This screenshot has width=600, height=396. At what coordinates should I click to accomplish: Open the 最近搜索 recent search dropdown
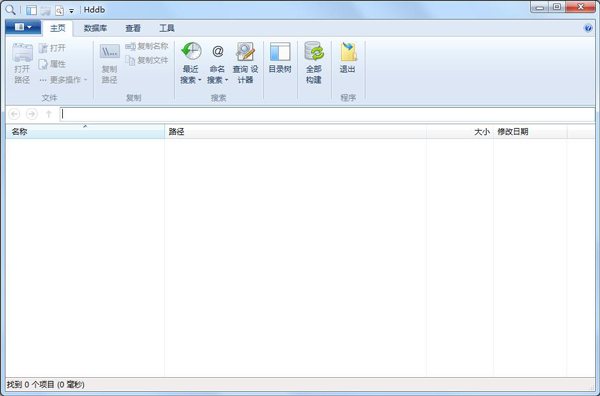click(x=191, y=63)
